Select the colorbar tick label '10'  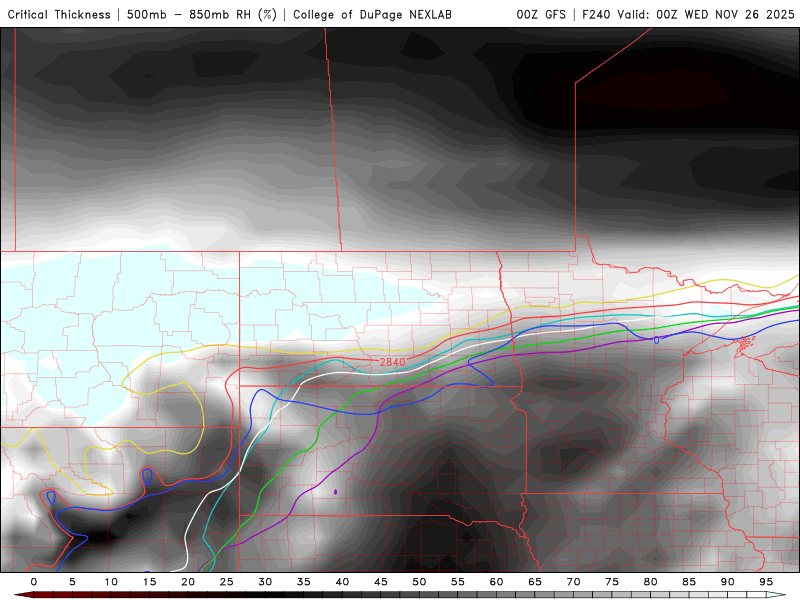click(x=111, y=582)
